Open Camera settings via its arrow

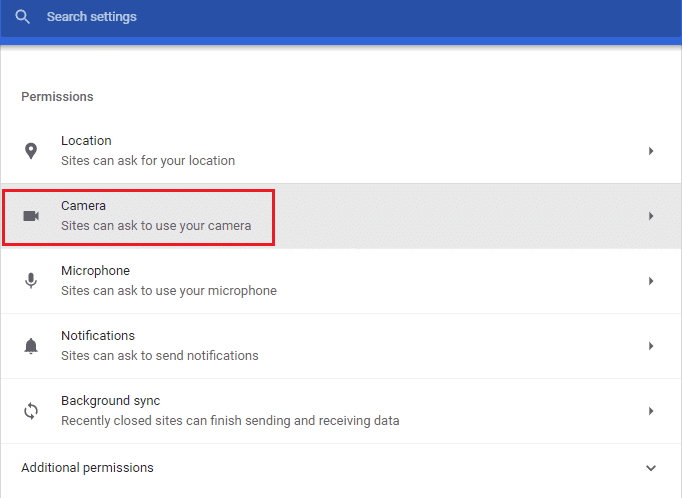point(651,216)
